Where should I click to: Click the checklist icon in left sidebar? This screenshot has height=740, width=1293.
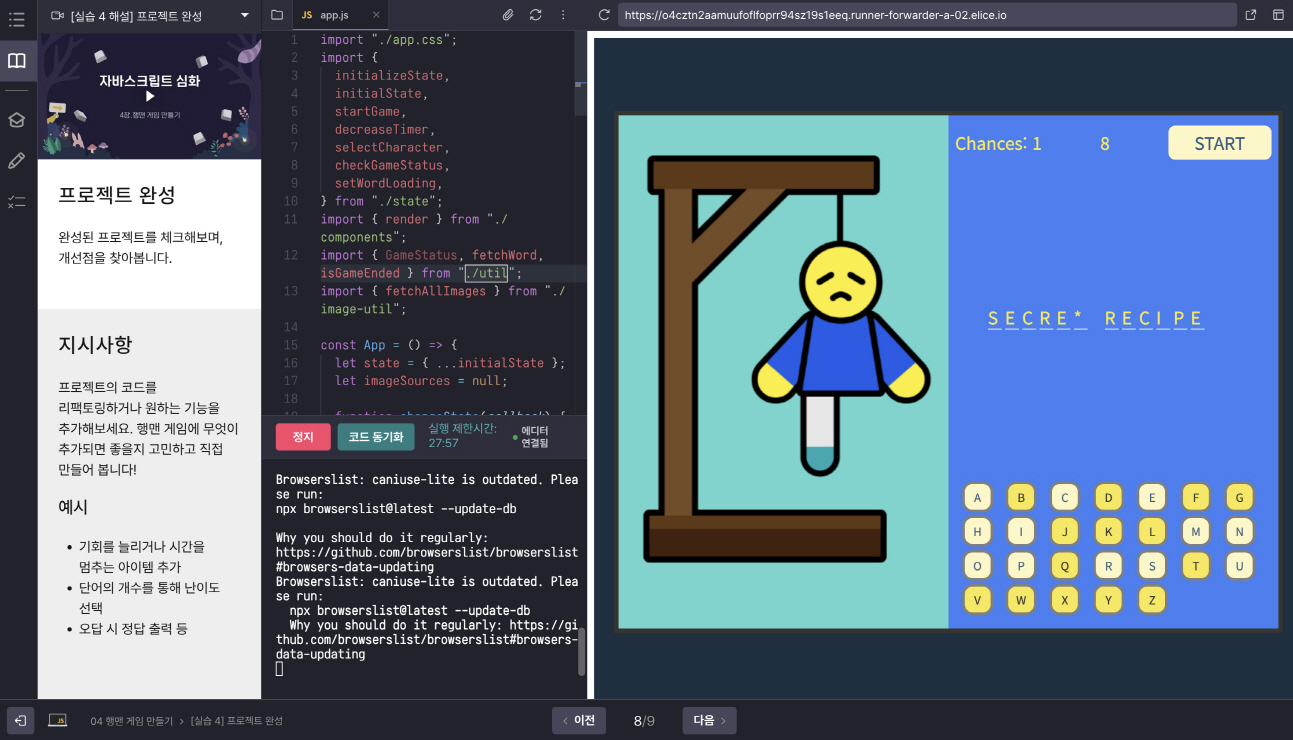(x=17, y=202)
